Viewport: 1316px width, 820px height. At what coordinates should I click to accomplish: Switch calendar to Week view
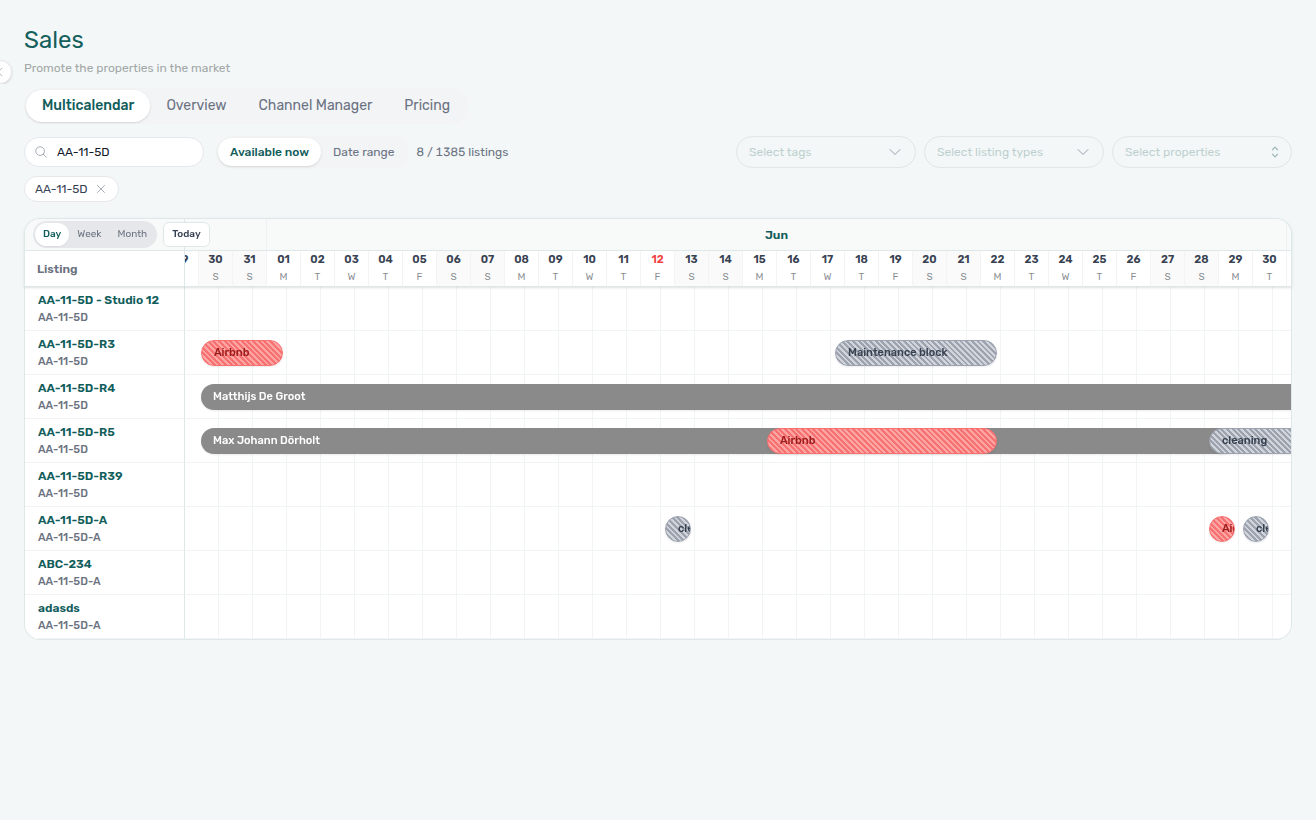(x=89, y=234)
